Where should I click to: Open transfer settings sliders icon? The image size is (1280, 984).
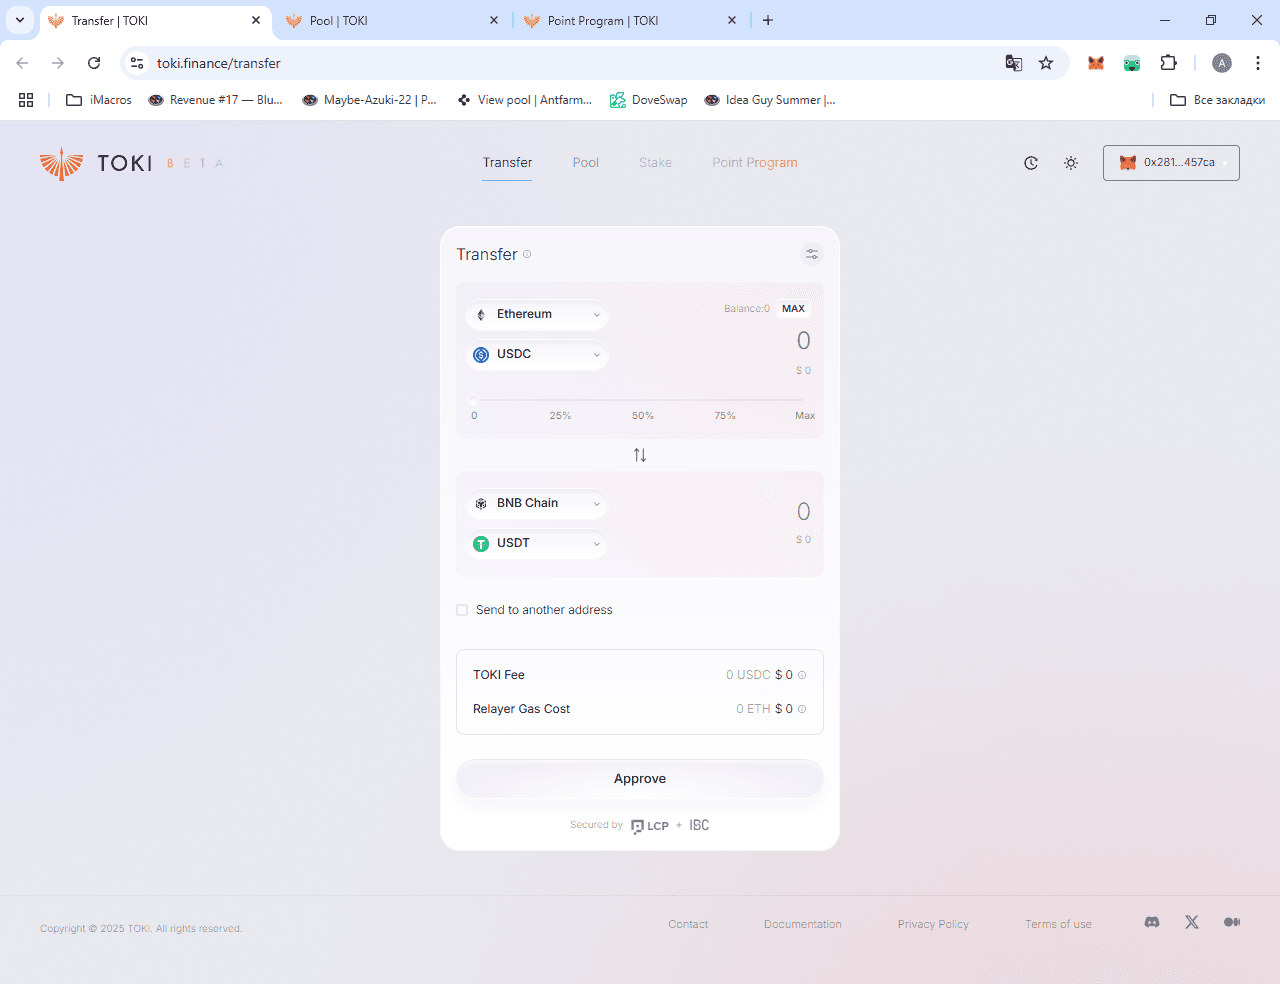tap(812, 254)
